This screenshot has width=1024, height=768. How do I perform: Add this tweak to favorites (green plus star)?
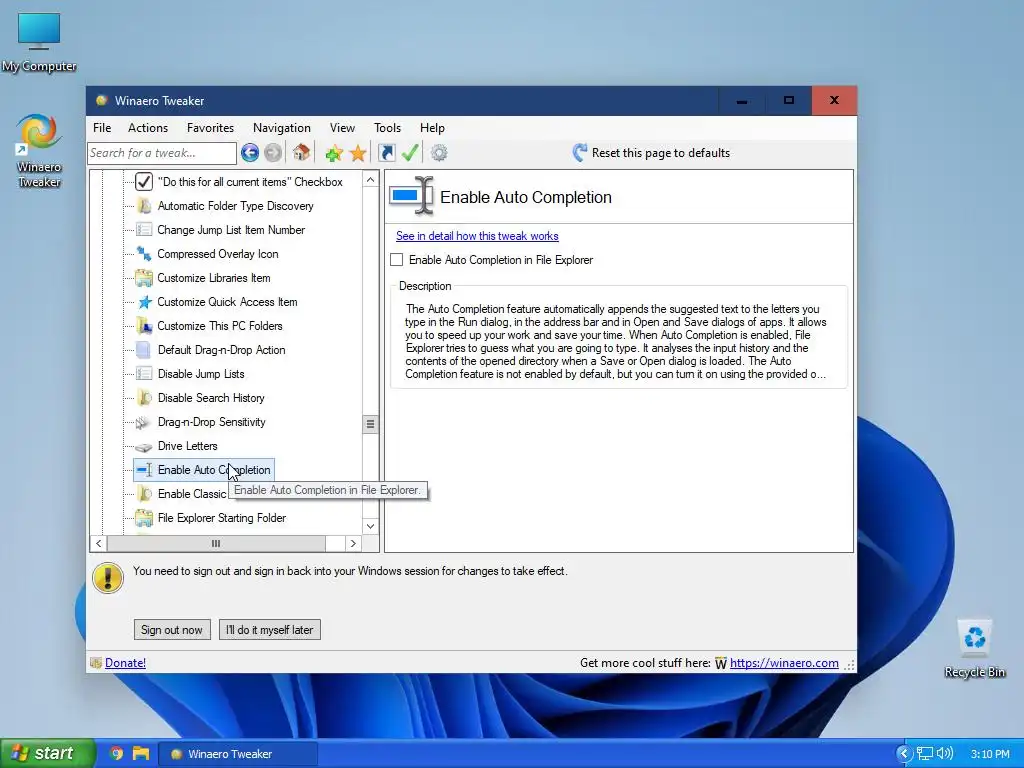pyautogui.click(x=334, y=153)
